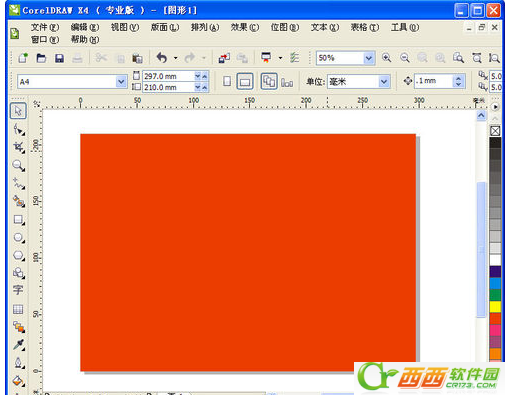The height and width of the screenshot is (395, 505).
Task: Select the Pick tool arrow
Action: (18, 111)
